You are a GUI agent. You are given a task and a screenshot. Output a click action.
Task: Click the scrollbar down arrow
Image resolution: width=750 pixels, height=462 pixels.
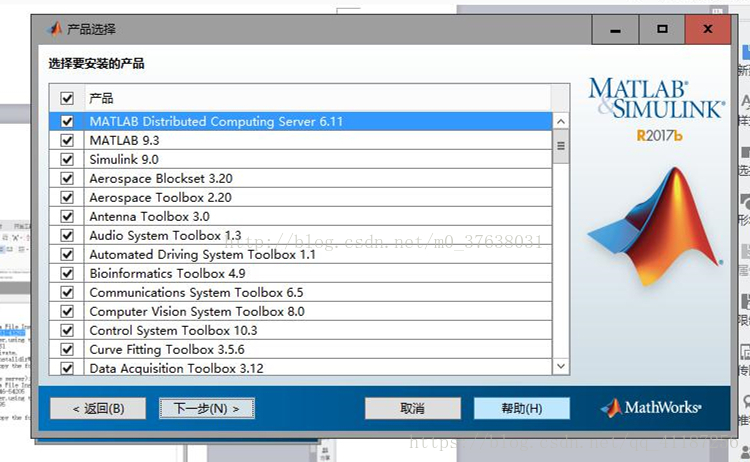tap(561, 366)
